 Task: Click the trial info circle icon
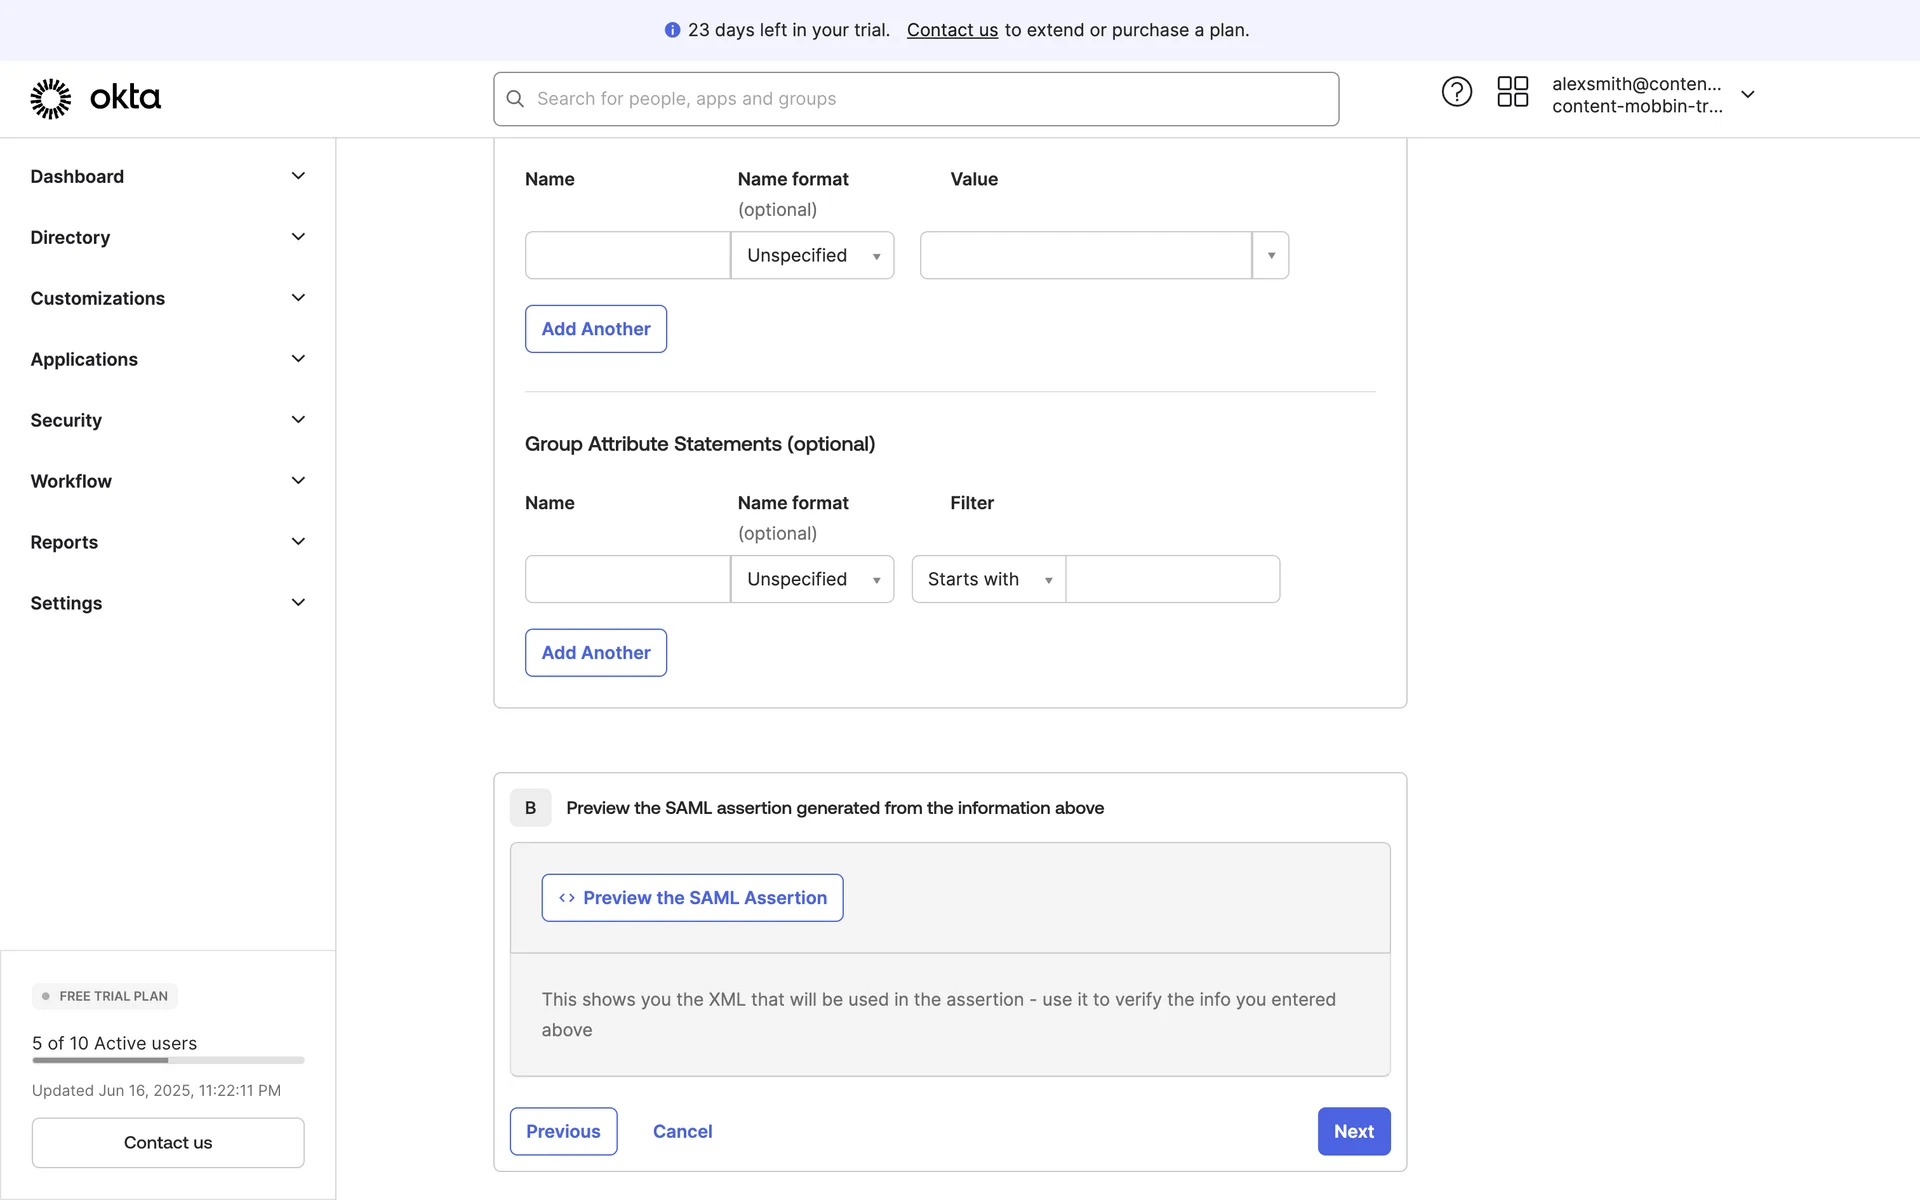pyautogui.click(x=672, y=30)
